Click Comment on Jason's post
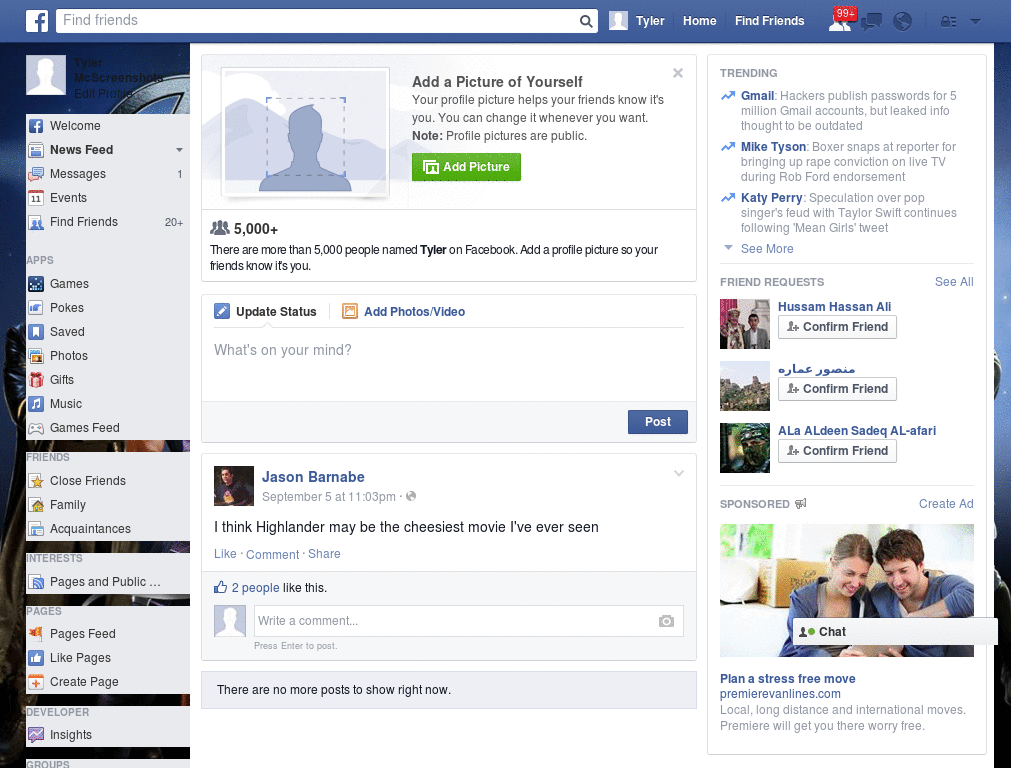 272,554
